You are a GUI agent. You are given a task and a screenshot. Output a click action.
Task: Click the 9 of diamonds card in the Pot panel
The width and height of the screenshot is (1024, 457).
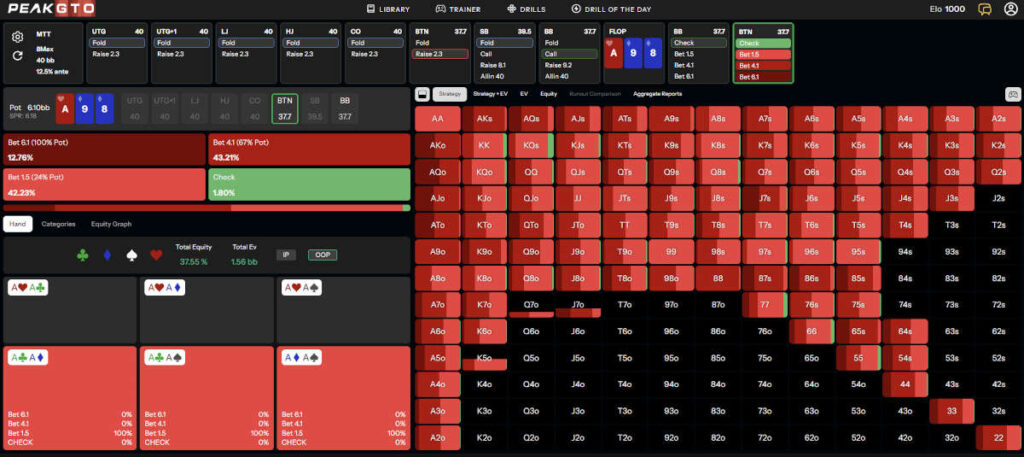(x=84, y=108)
